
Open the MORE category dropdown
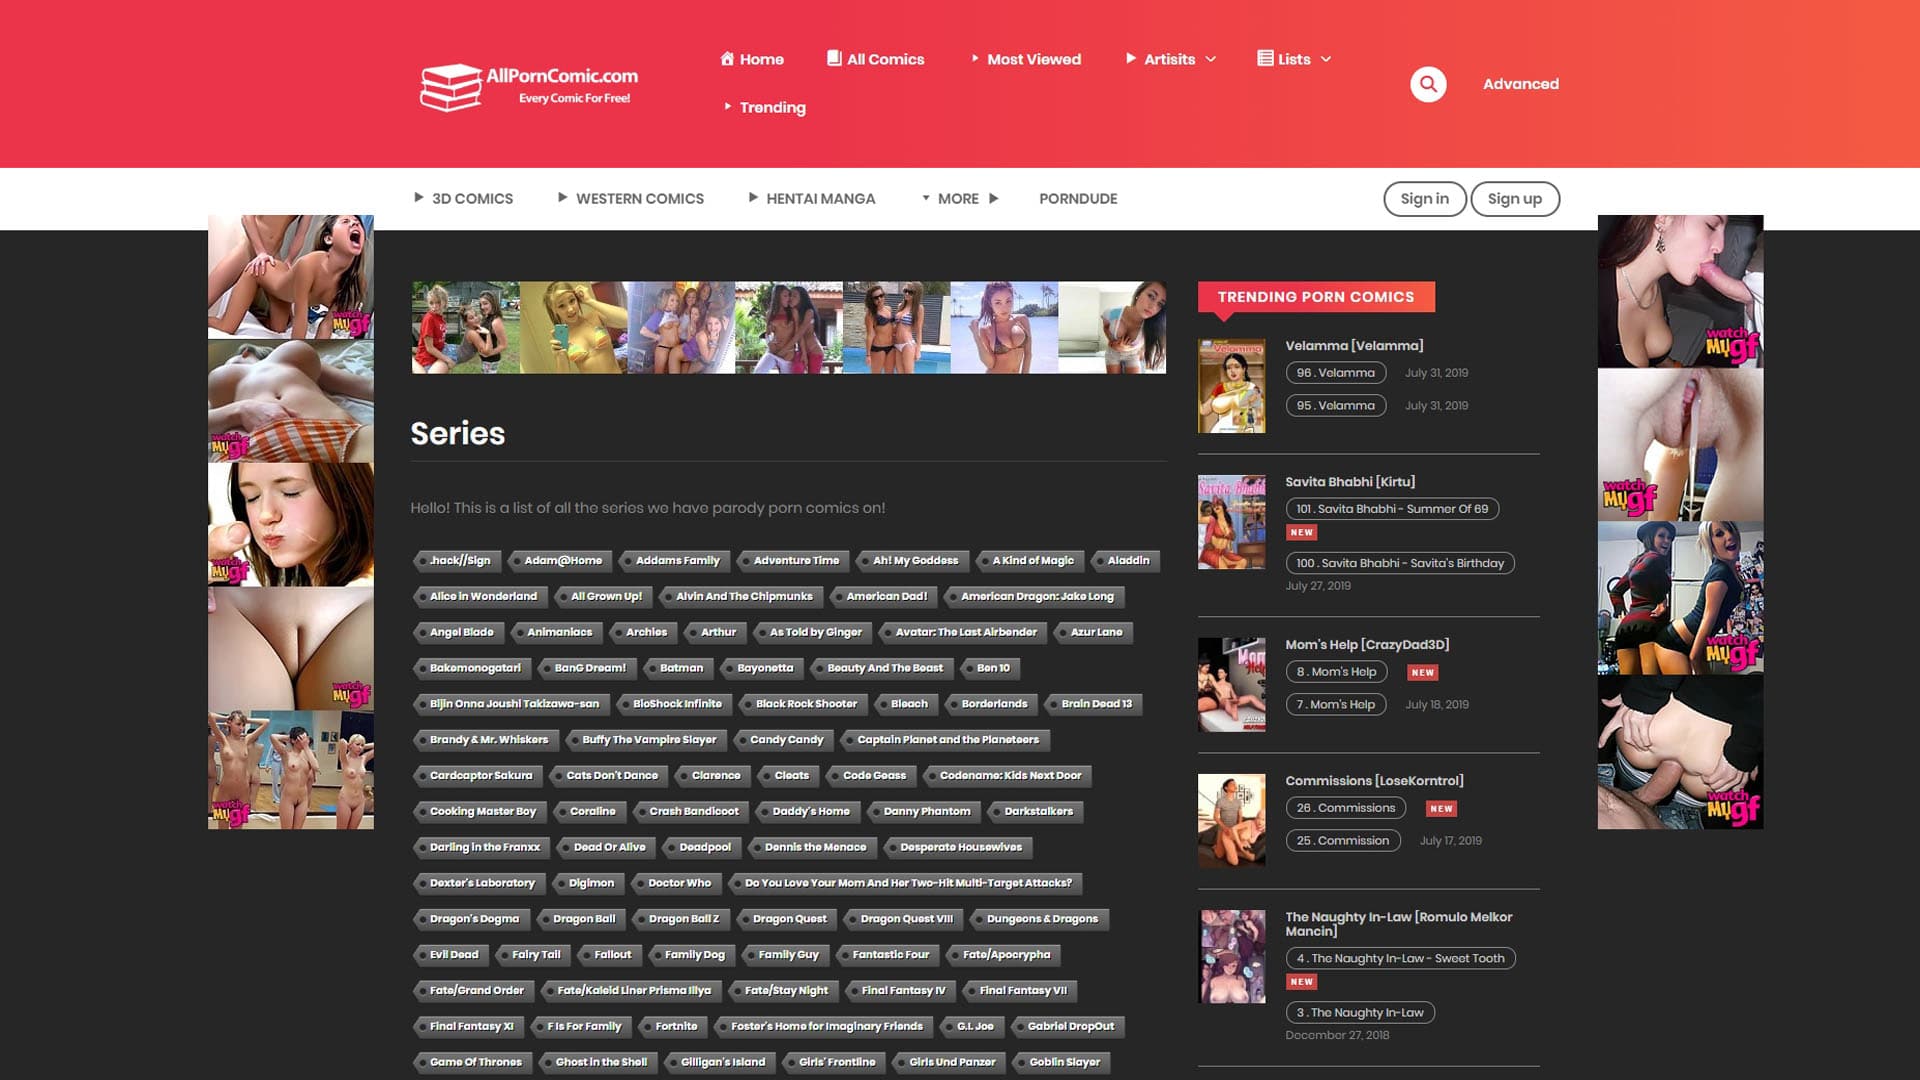958,198
